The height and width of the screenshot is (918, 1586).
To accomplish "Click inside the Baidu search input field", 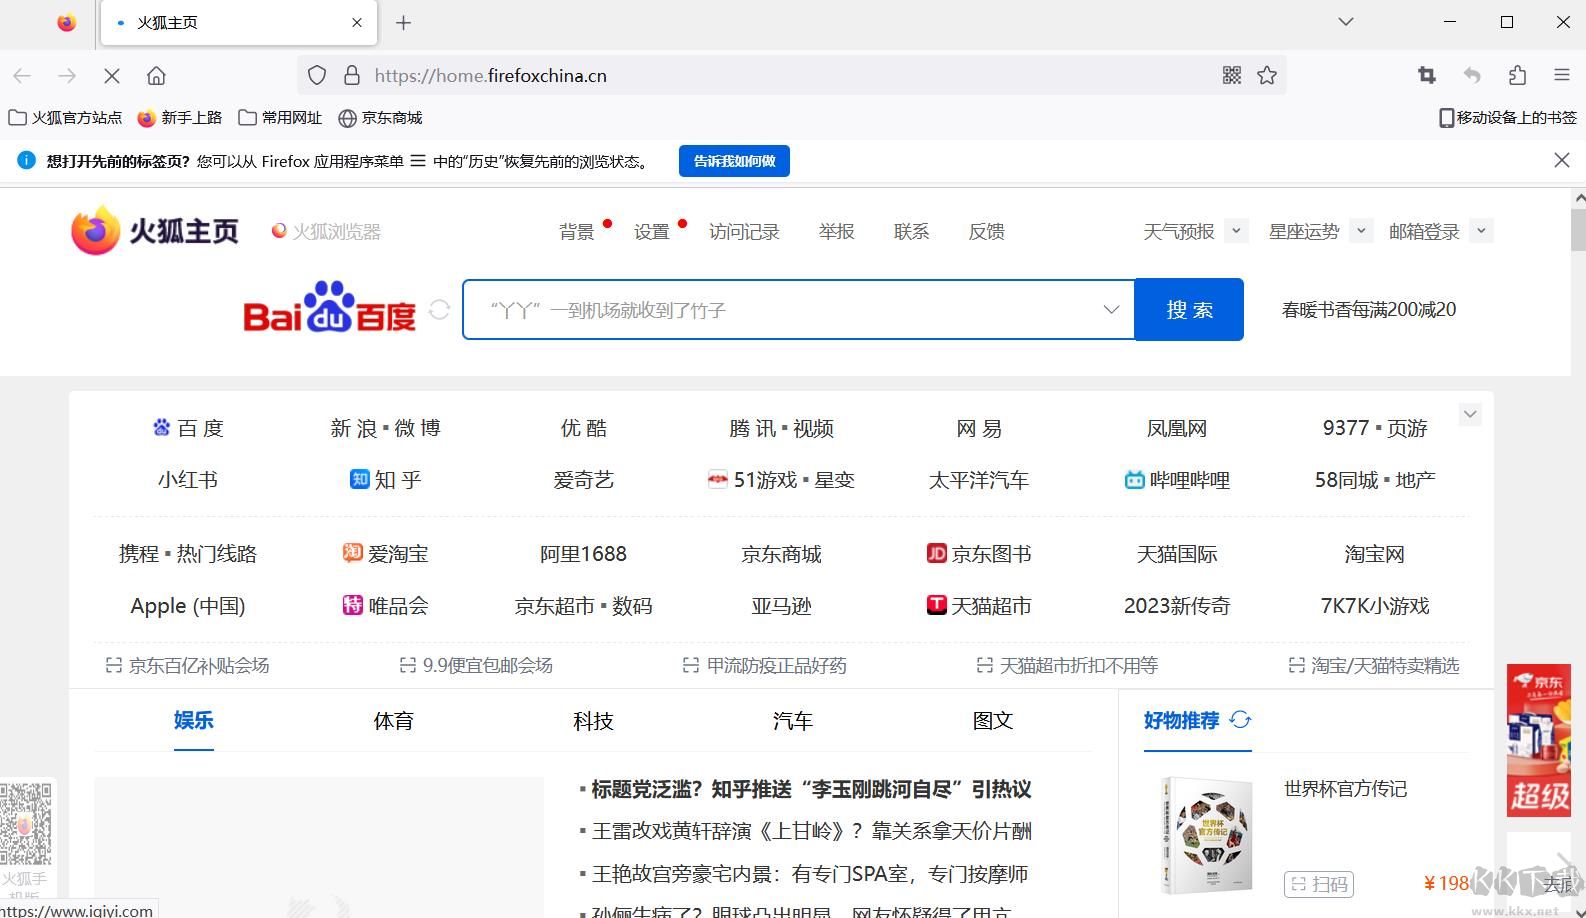I will 780,310.
